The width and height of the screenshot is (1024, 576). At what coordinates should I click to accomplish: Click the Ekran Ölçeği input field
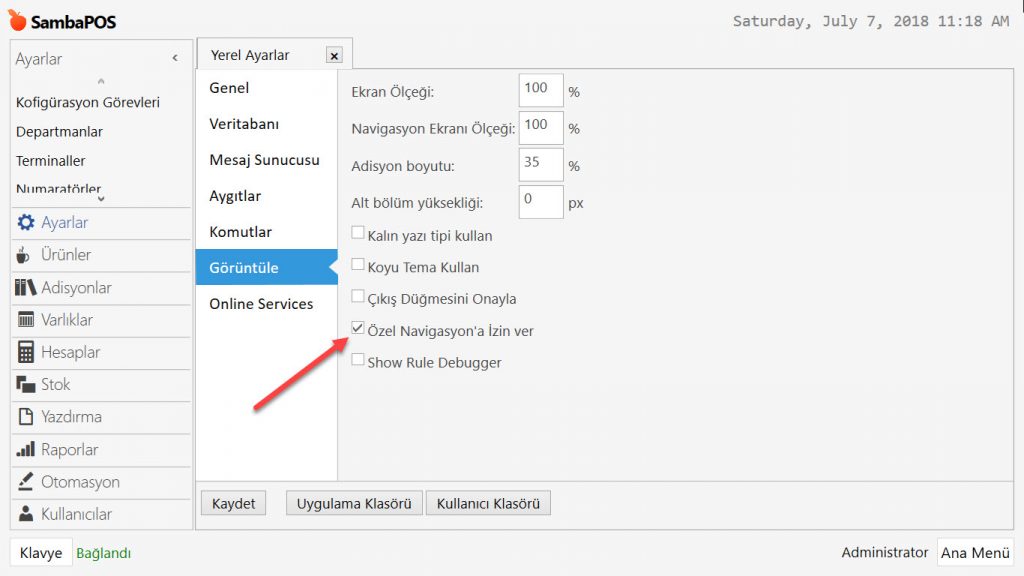click(540, 91)
